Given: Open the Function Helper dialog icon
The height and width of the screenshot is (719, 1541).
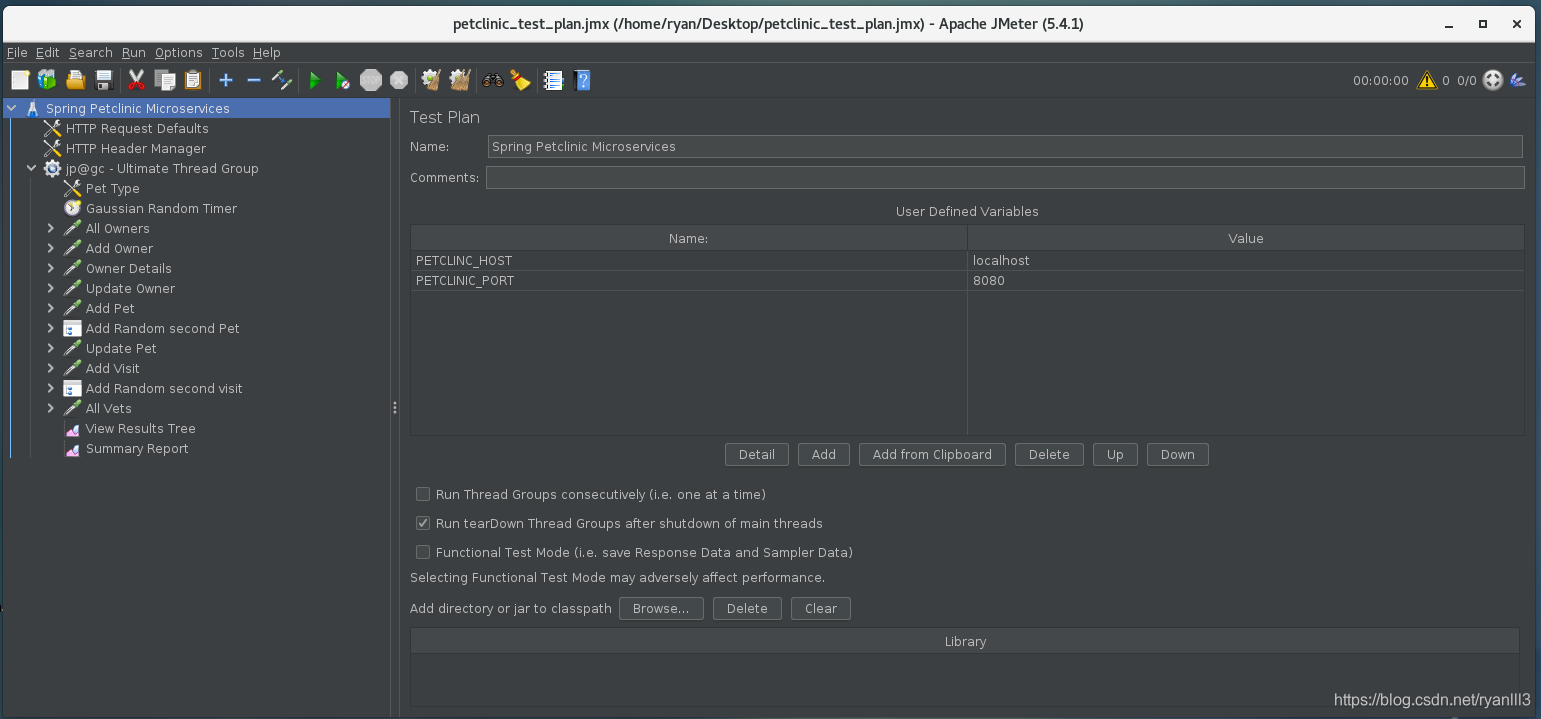Looking at the screenshot, I should [x=553, y=80].
